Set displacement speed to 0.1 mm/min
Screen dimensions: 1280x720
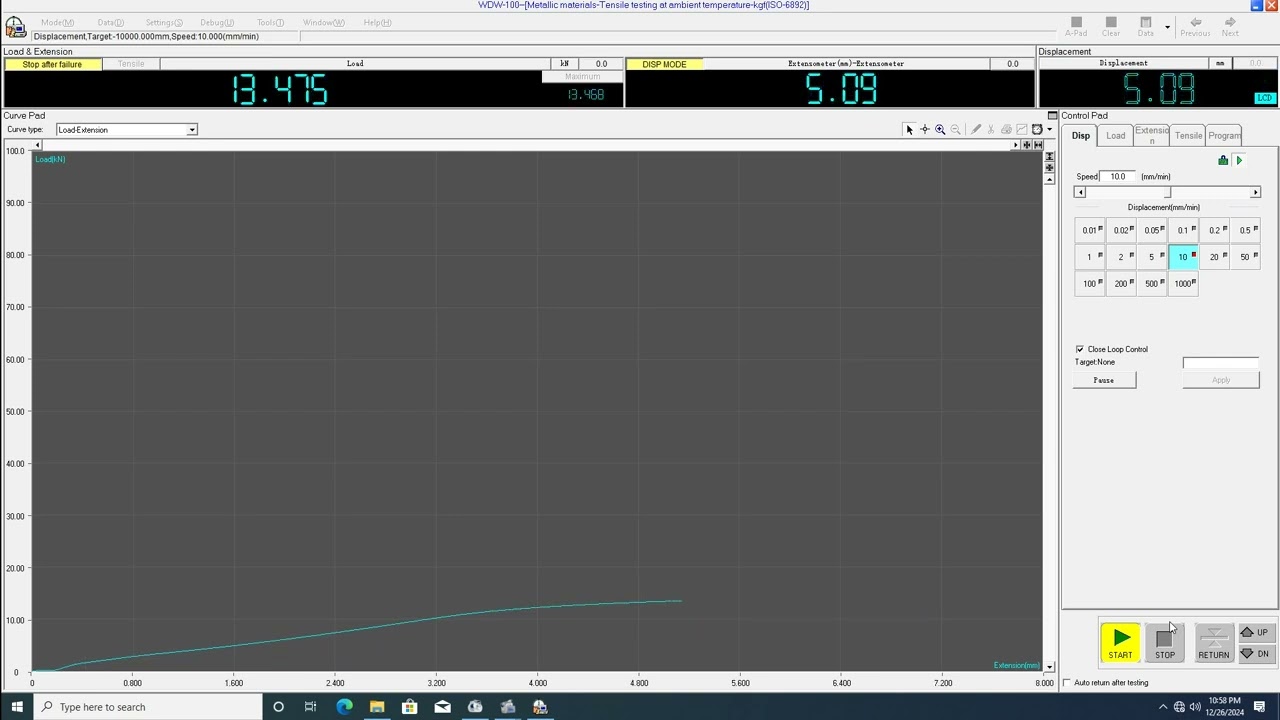pos(1183,230)
